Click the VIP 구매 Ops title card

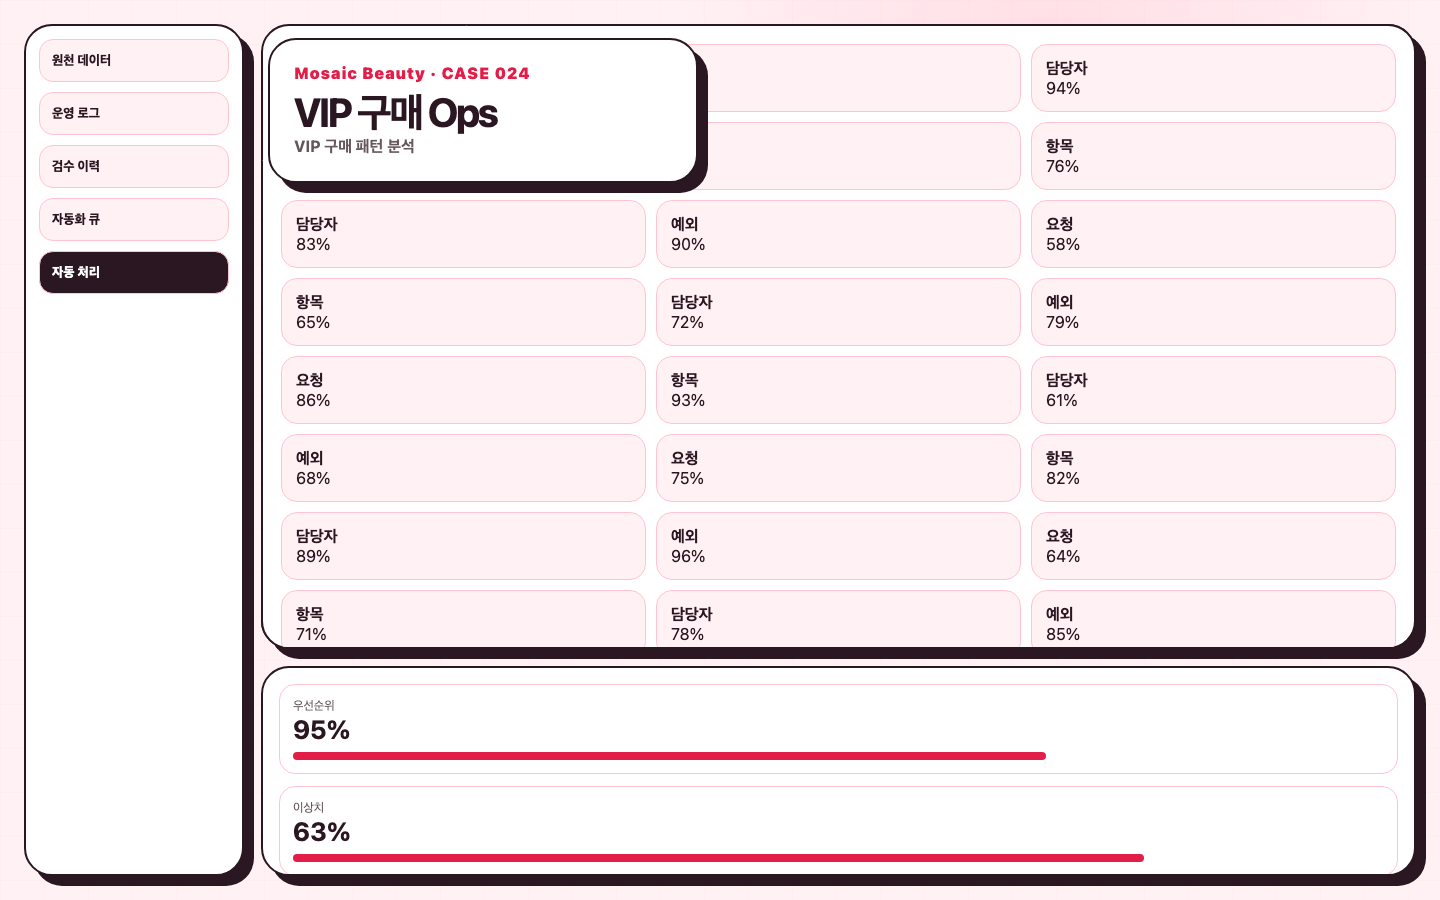(483, 111)
